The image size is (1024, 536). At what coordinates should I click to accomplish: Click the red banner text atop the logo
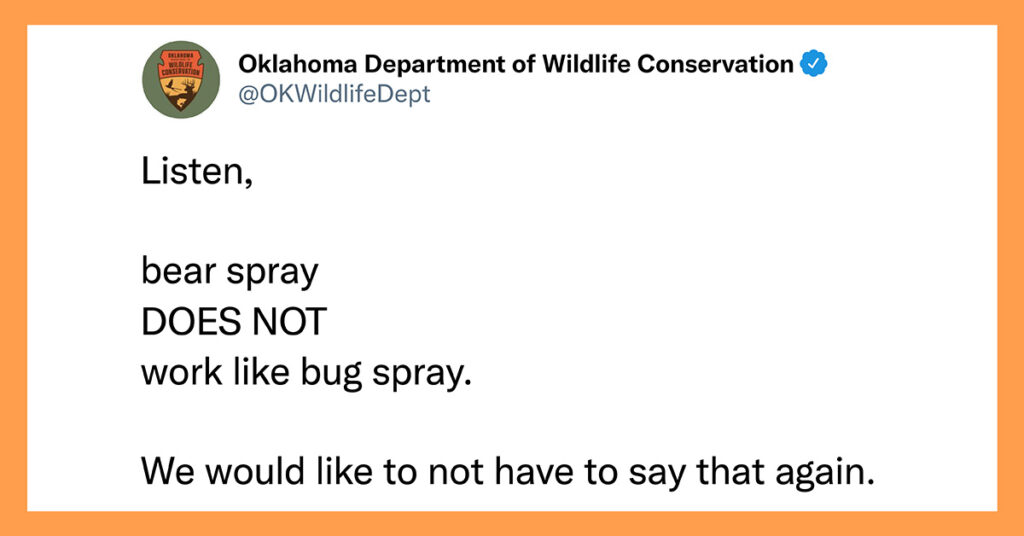click(x=181, y=65)
